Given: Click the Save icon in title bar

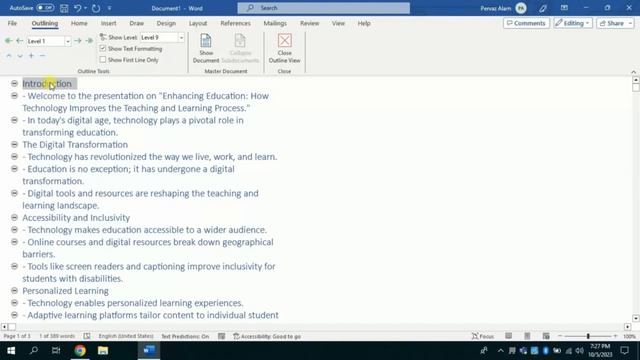Looking at the screenshot, I should tap(64, 8).
